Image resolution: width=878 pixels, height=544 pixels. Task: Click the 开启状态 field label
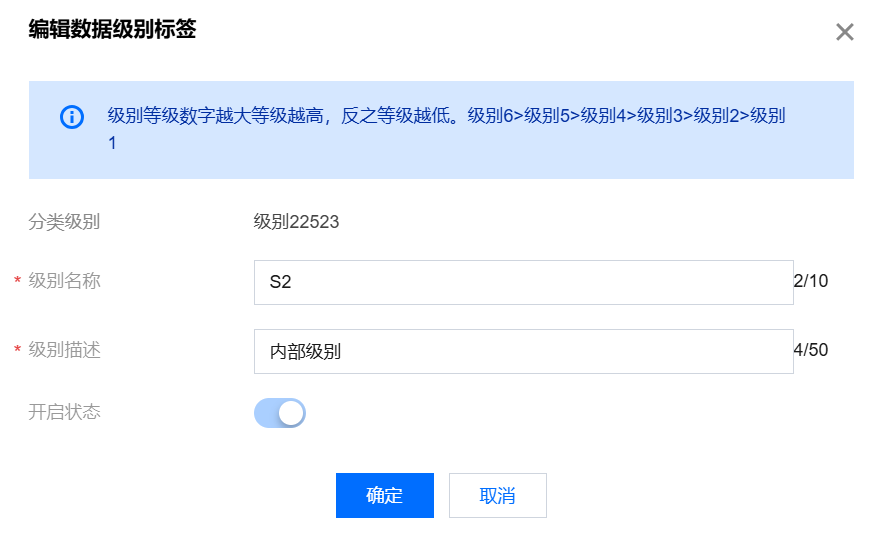(x=64, y=412)
